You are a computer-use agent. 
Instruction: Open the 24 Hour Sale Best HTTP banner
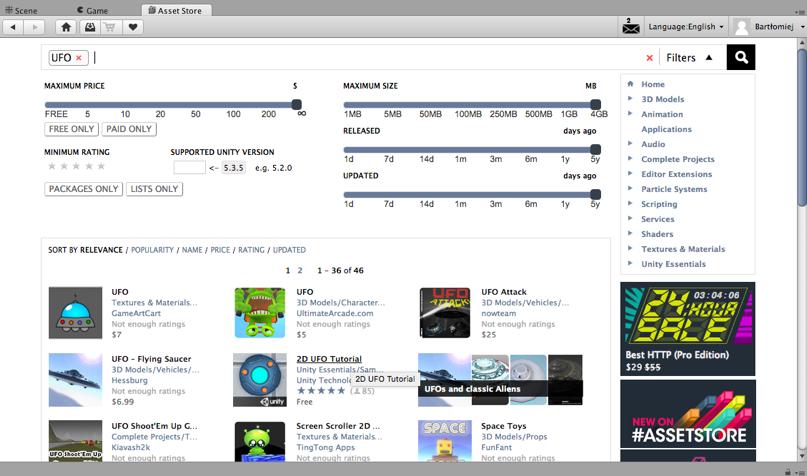point(688,329)
